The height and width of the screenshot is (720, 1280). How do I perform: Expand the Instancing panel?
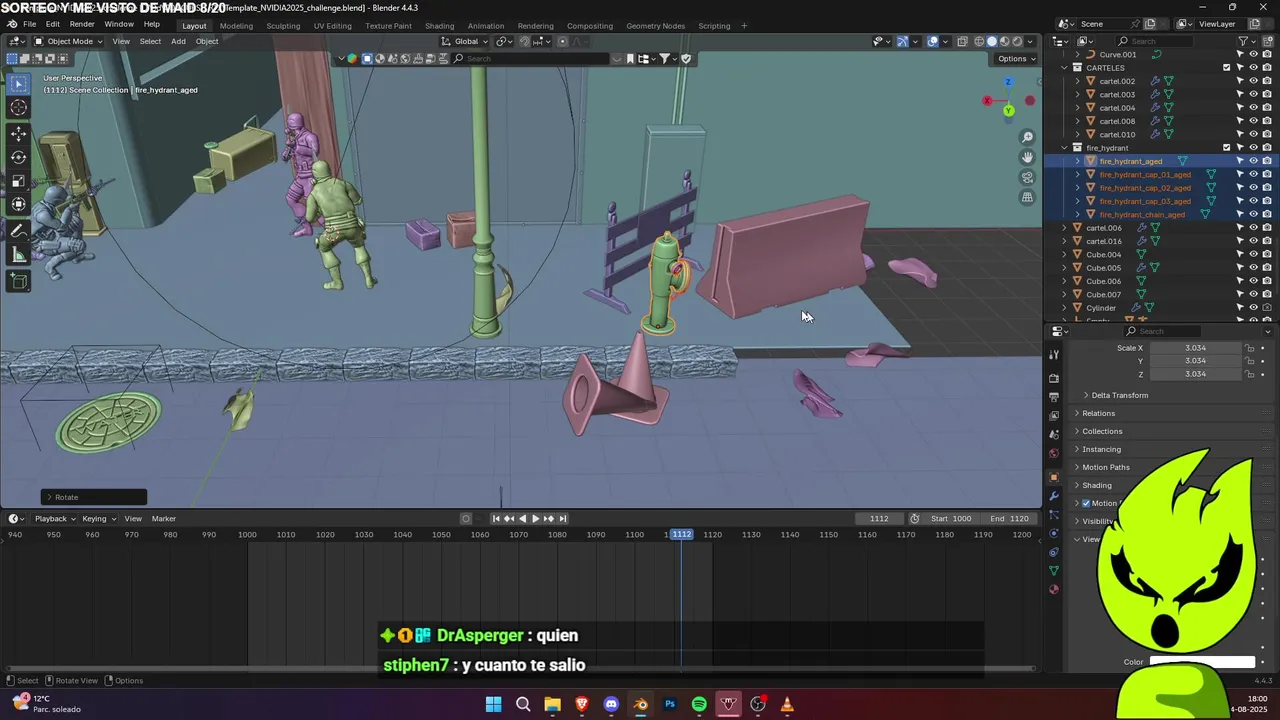(x=1100, y=449)
